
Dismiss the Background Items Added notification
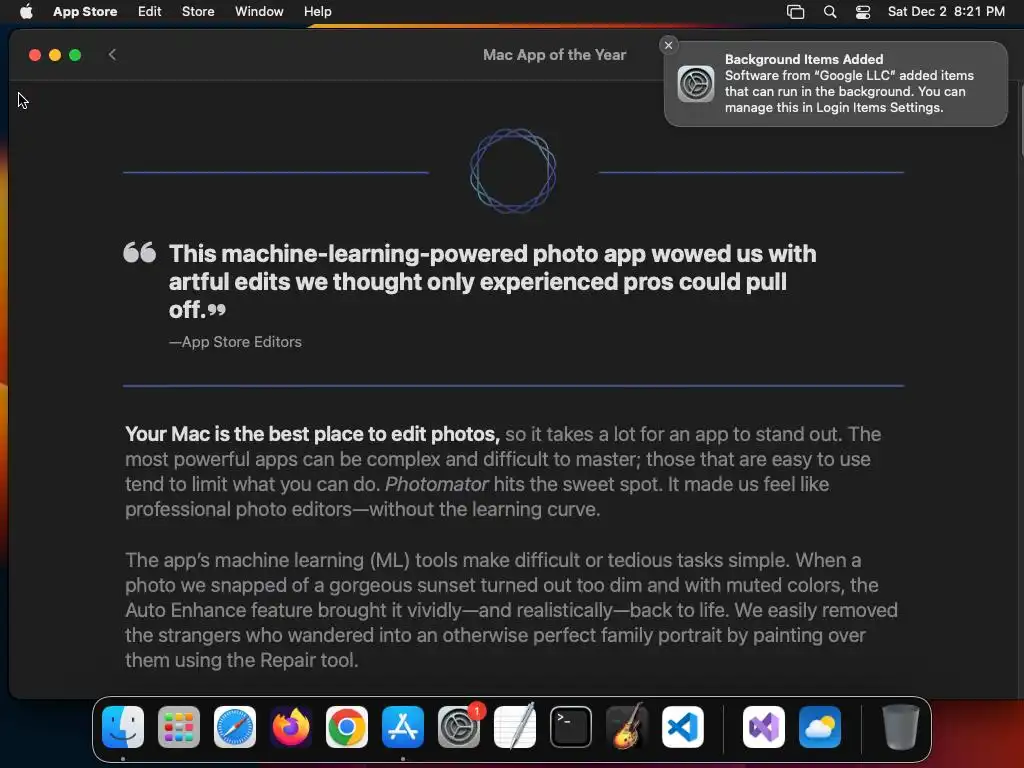(x=668, y=45)
